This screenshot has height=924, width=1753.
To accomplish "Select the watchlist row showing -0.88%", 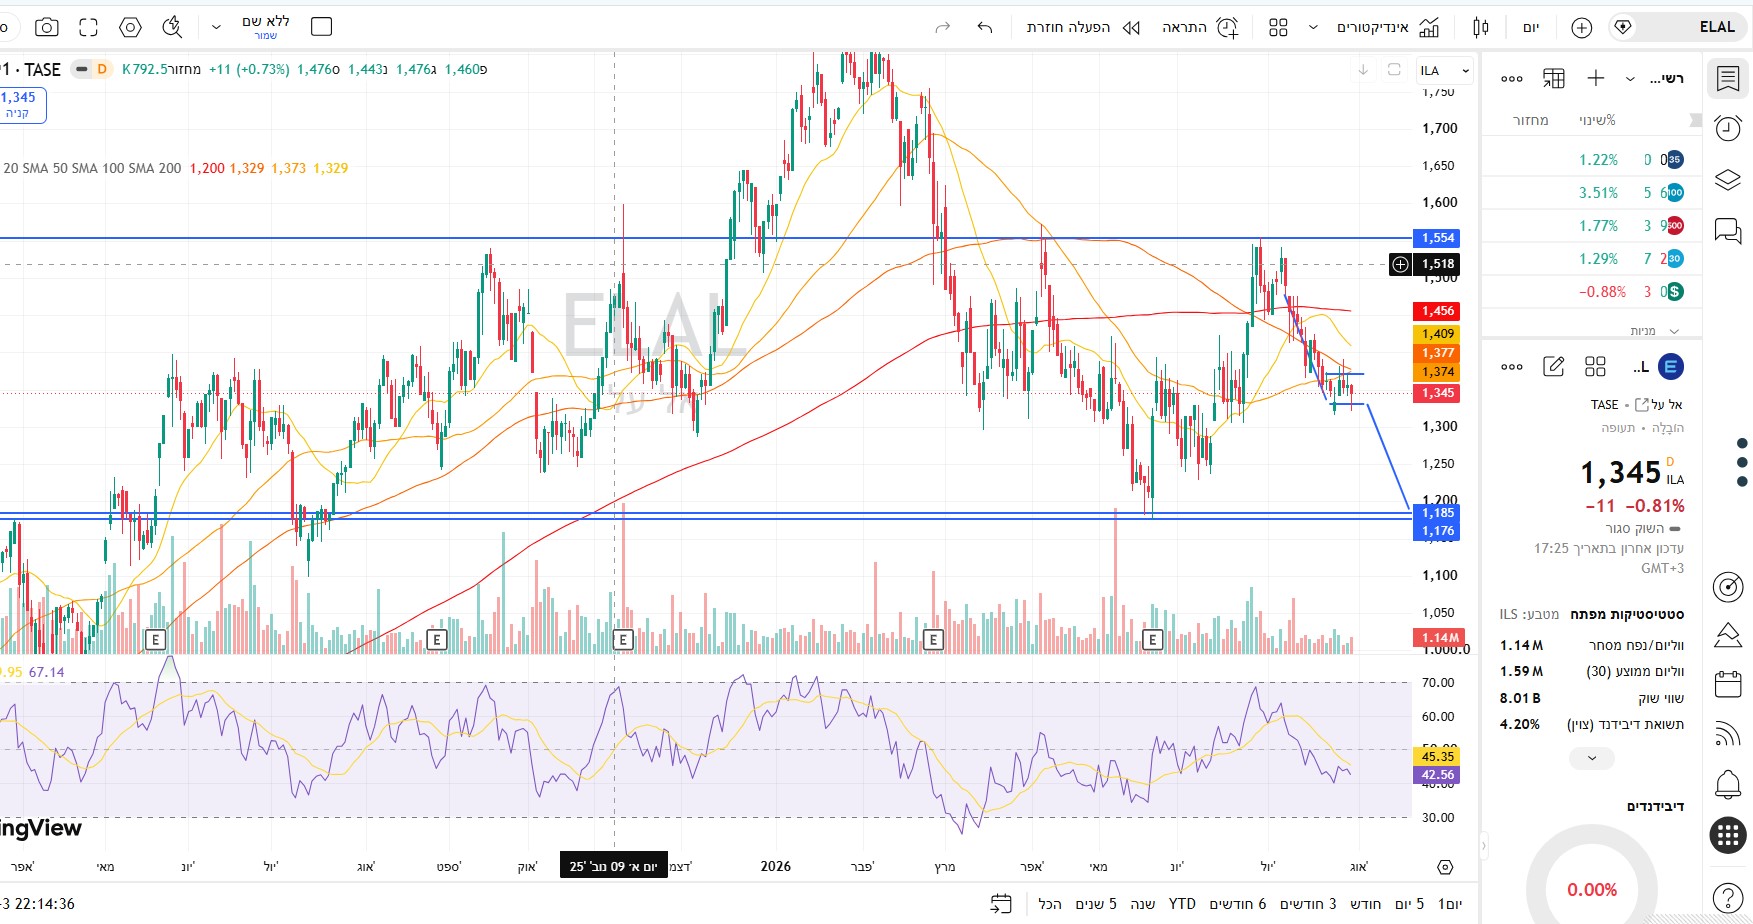I will point(1591,292).
